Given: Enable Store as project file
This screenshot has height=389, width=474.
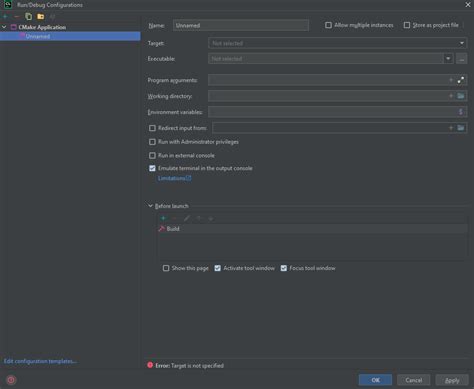Looking at the screenshot, I should pyautogui.click(x=407, y=25).
